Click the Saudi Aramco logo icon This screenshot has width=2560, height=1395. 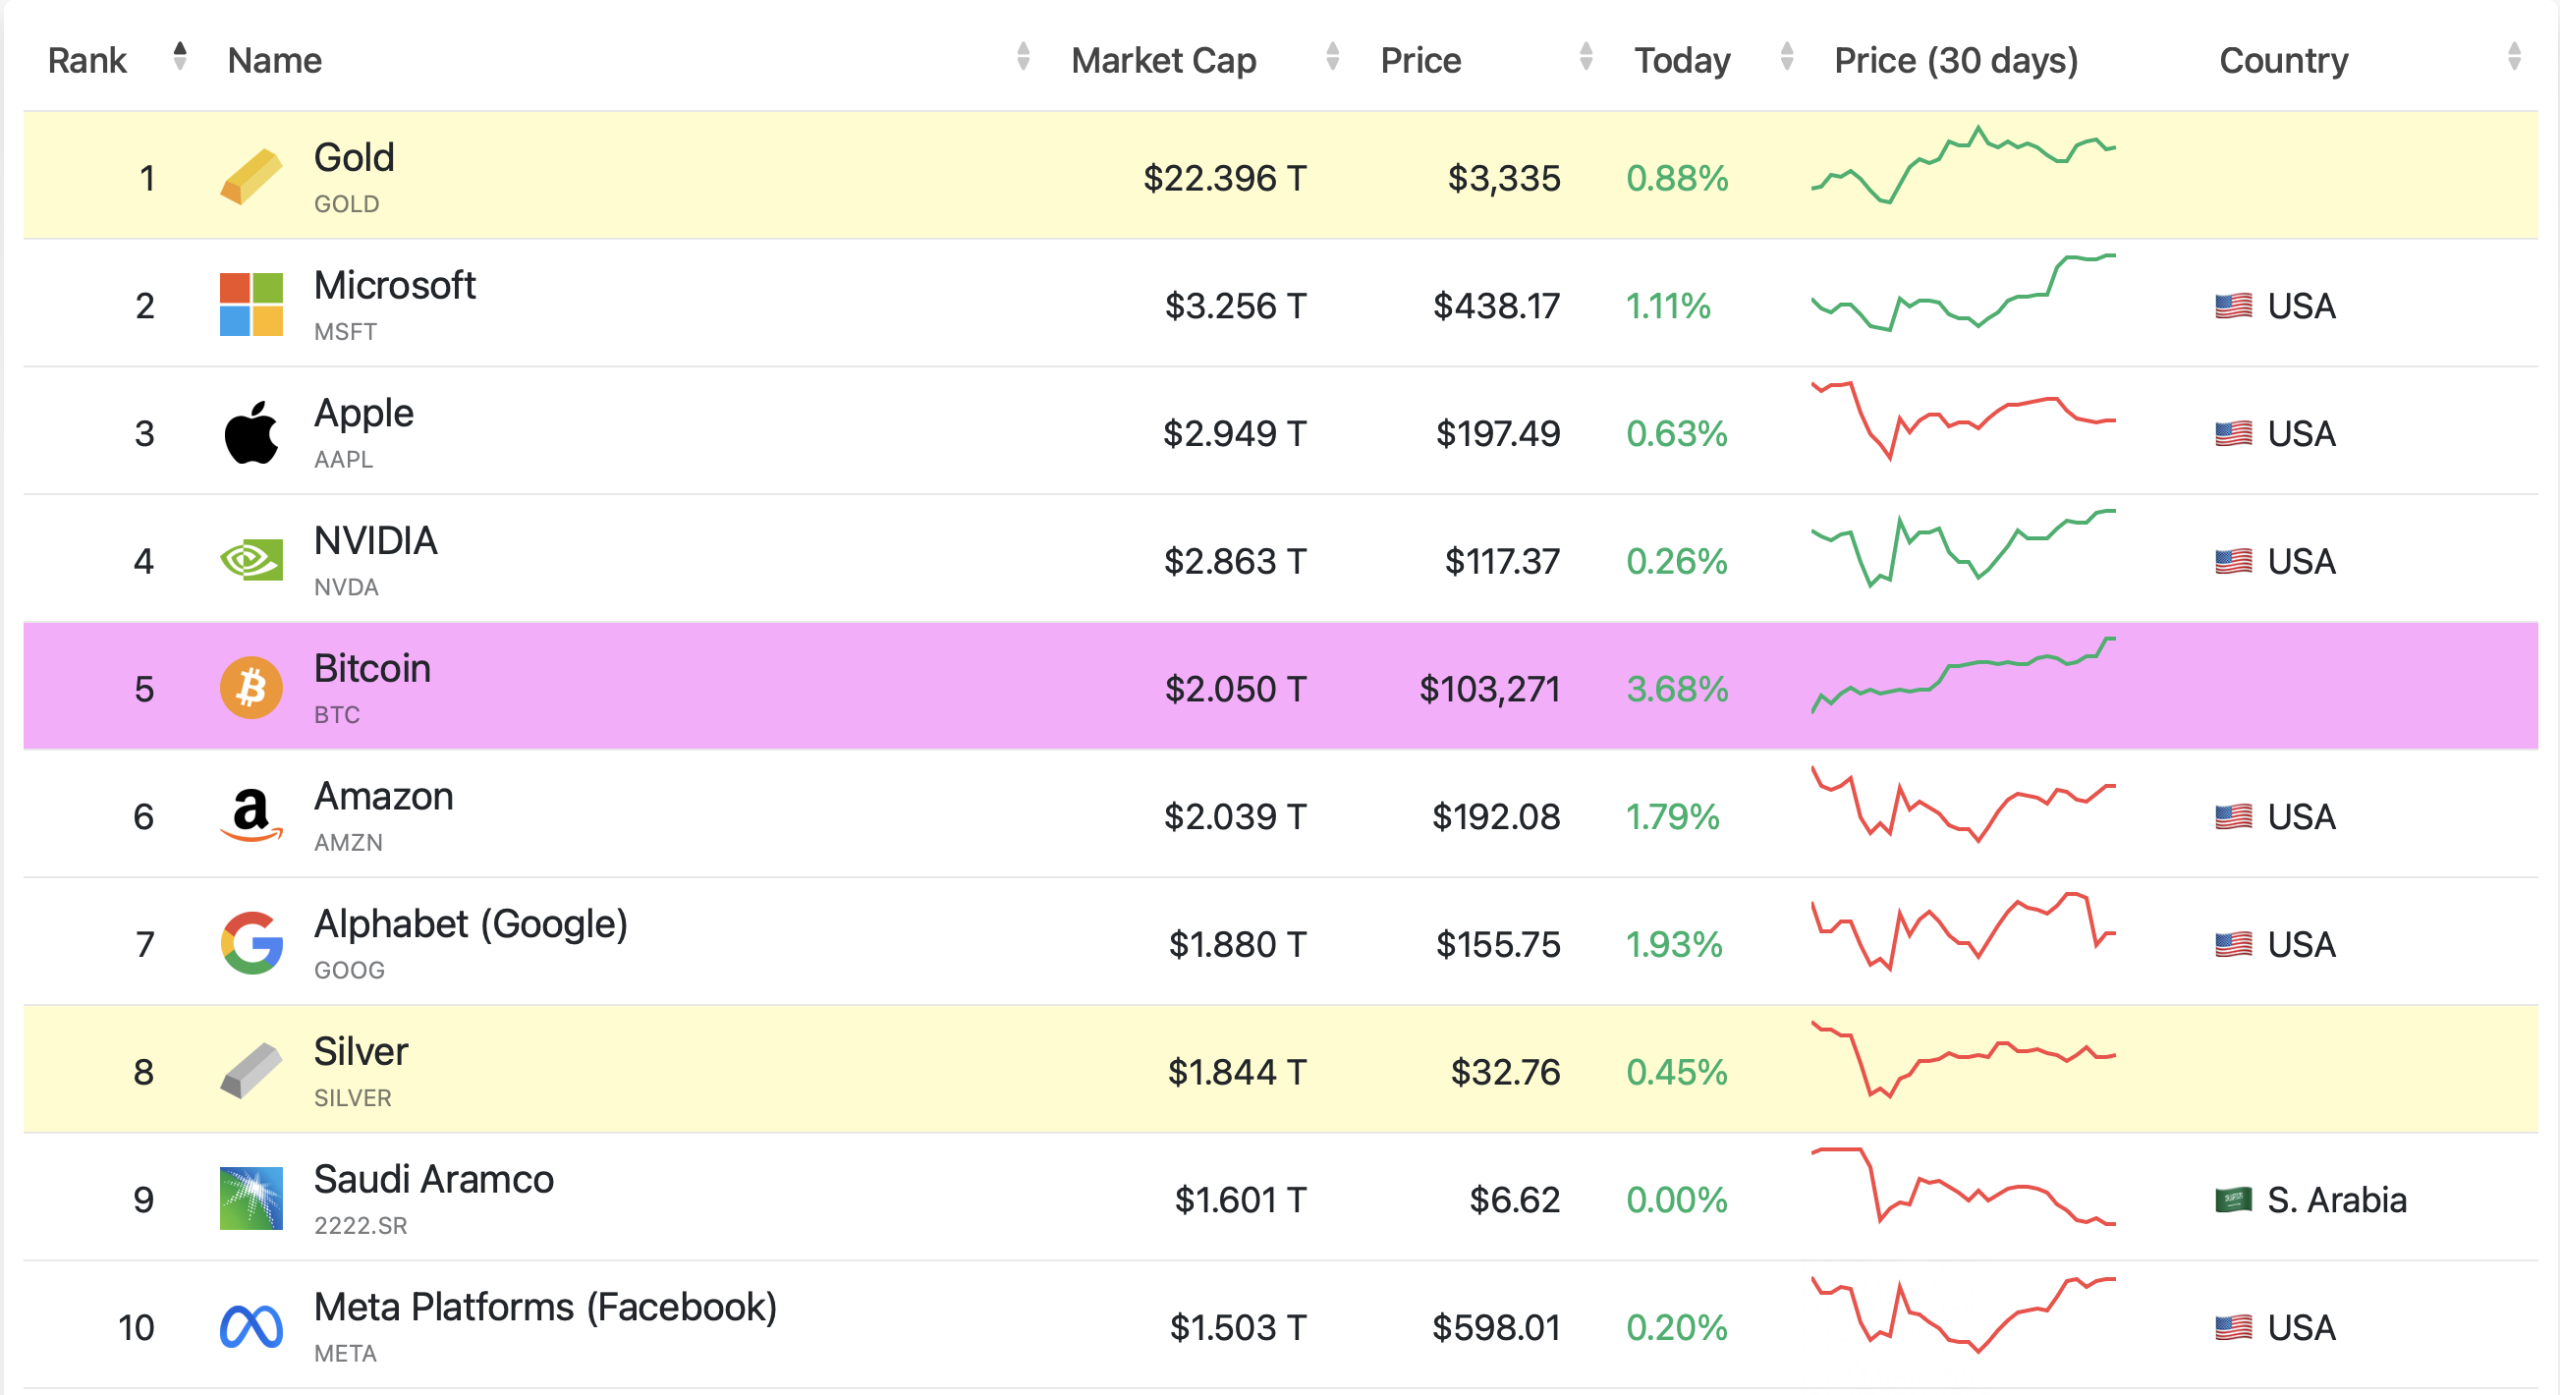pyautogui.click(x=251, y=1198)
